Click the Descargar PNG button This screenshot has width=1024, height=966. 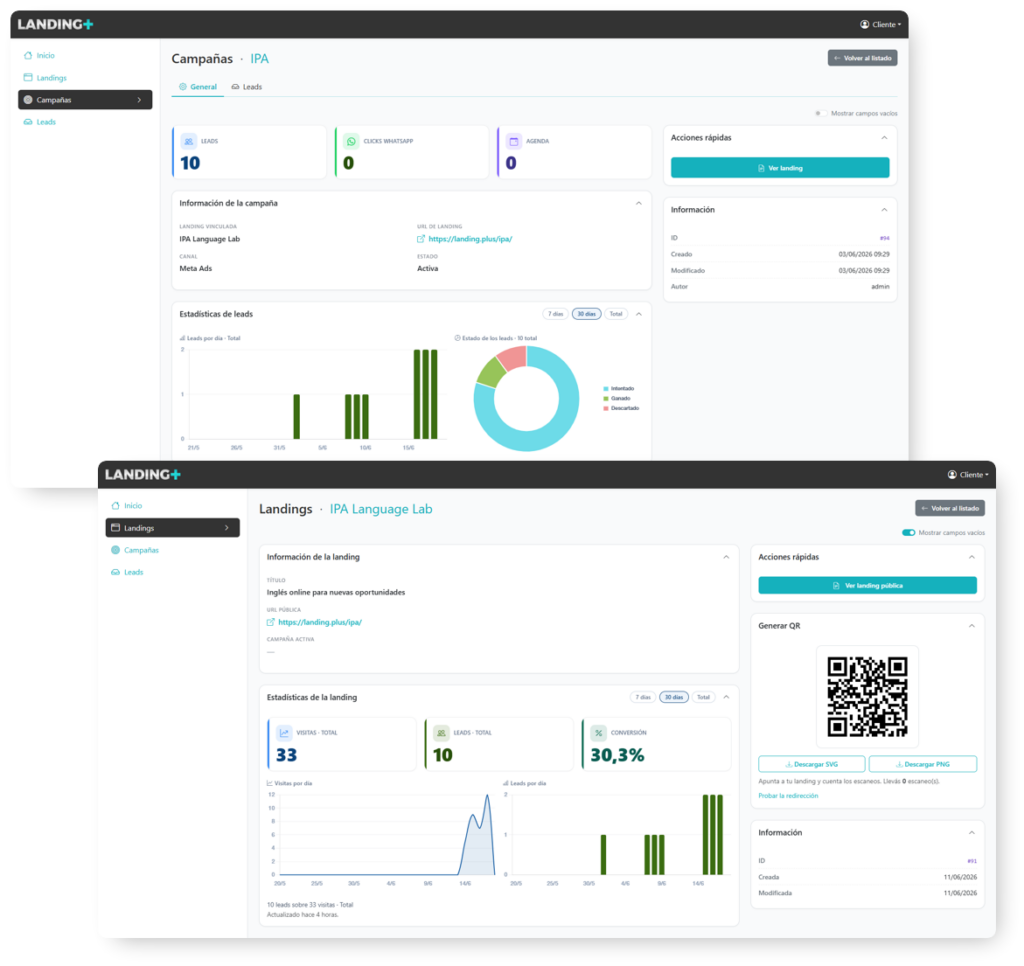point(923,764)
